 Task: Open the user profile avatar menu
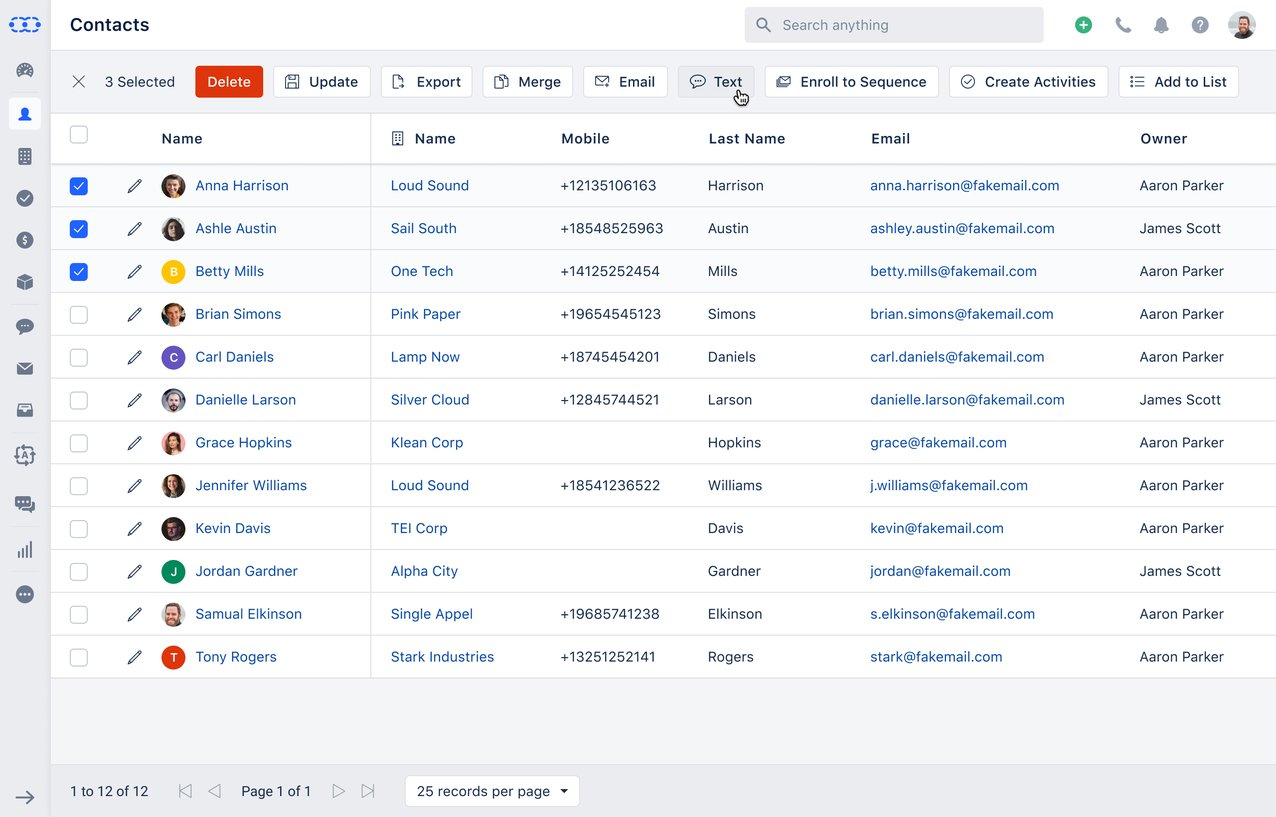[x=1242, y=25]
